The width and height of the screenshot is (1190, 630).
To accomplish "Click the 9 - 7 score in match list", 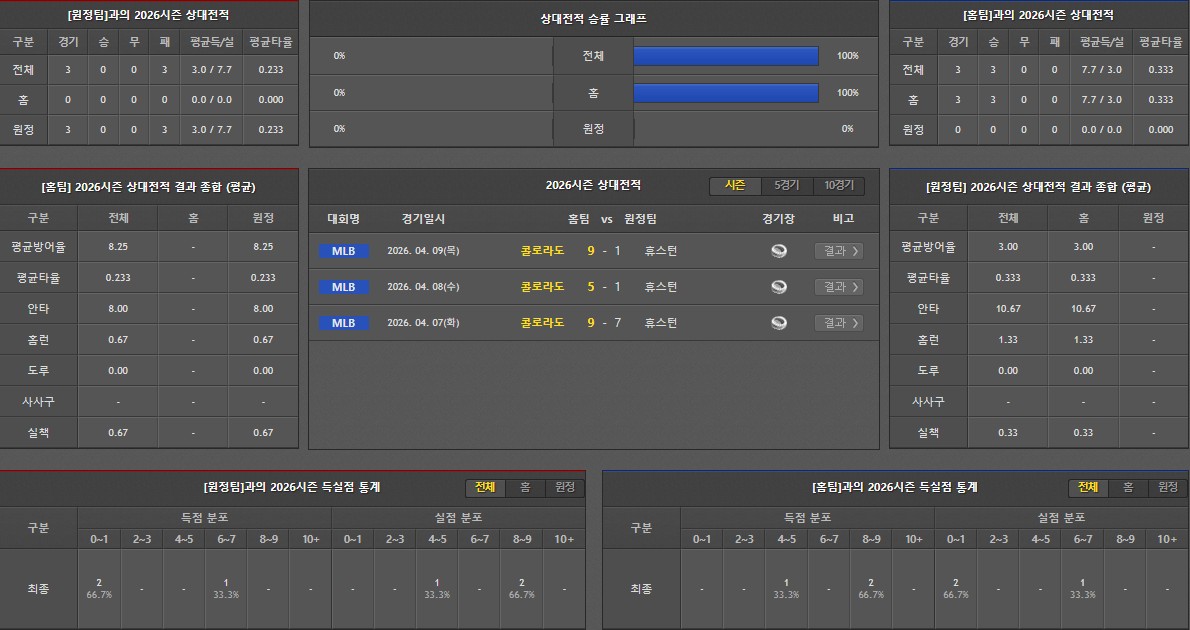I will coord(604,323).
